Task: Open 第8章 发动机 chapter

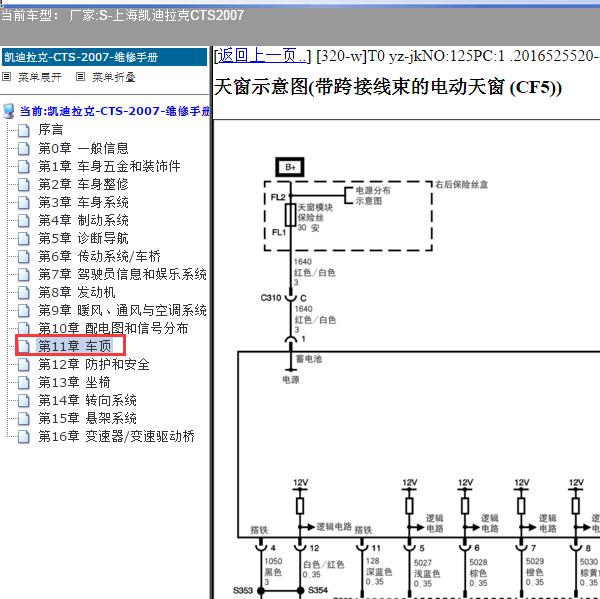Action: coord(77,292)
